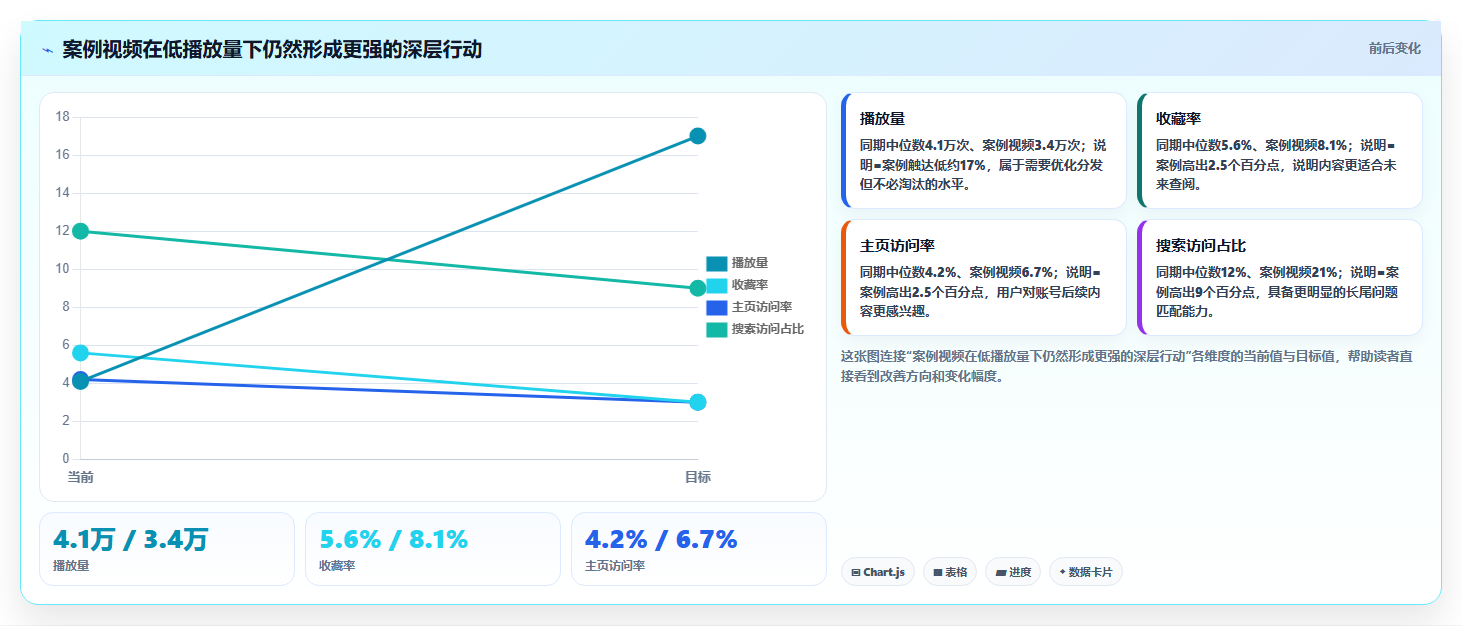
Task: Click the lightning icon beside the title
Action: pyautogui.click(x=47, y=50)
